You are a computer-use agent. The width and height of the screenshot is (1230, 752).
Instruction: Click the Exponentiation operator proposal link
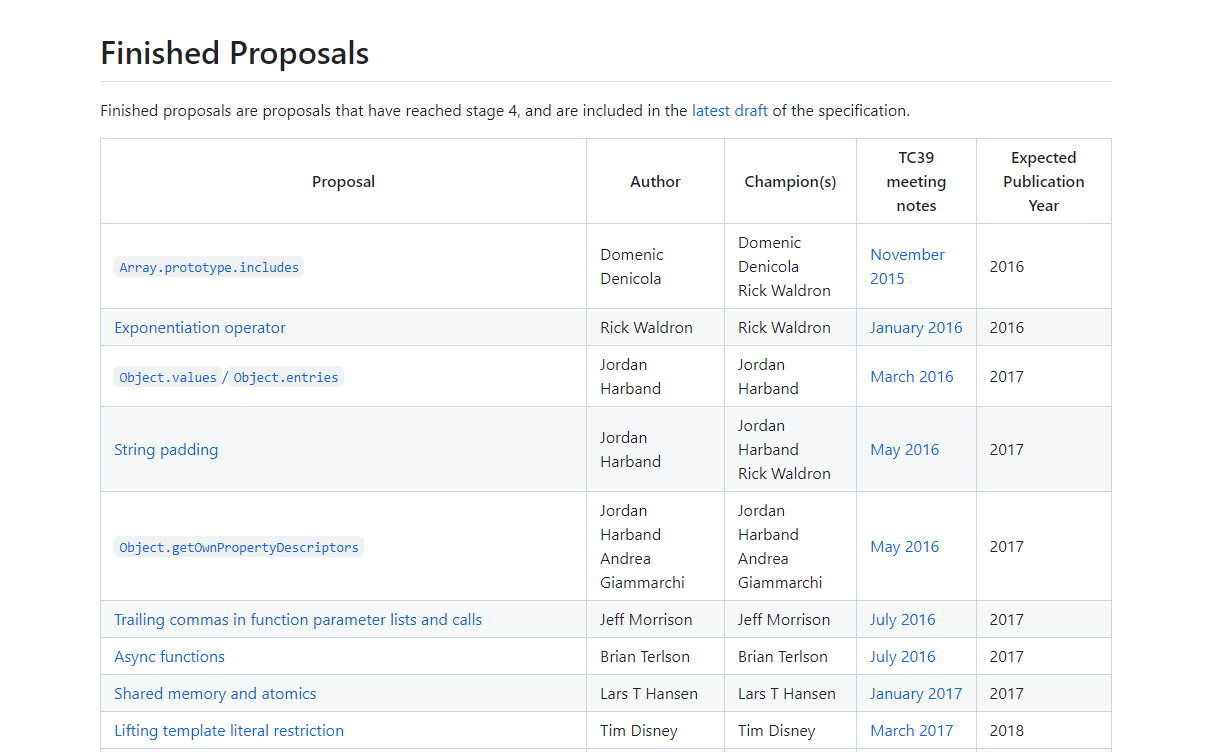(x=199, y=328)
